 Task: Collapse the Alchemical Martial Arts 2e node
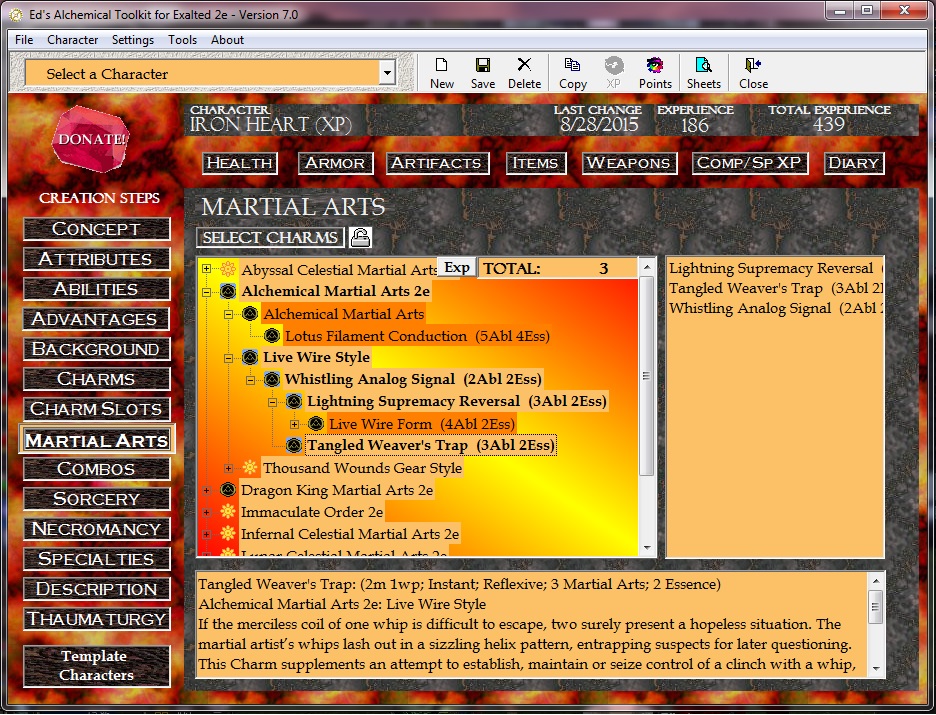207,292
